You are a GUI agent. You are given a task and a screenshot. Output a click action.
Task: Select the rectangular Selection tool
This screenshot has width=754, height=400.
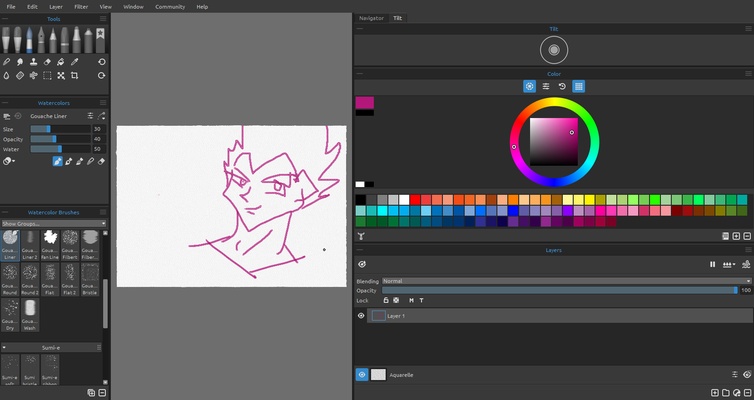(x=47, y=75)
